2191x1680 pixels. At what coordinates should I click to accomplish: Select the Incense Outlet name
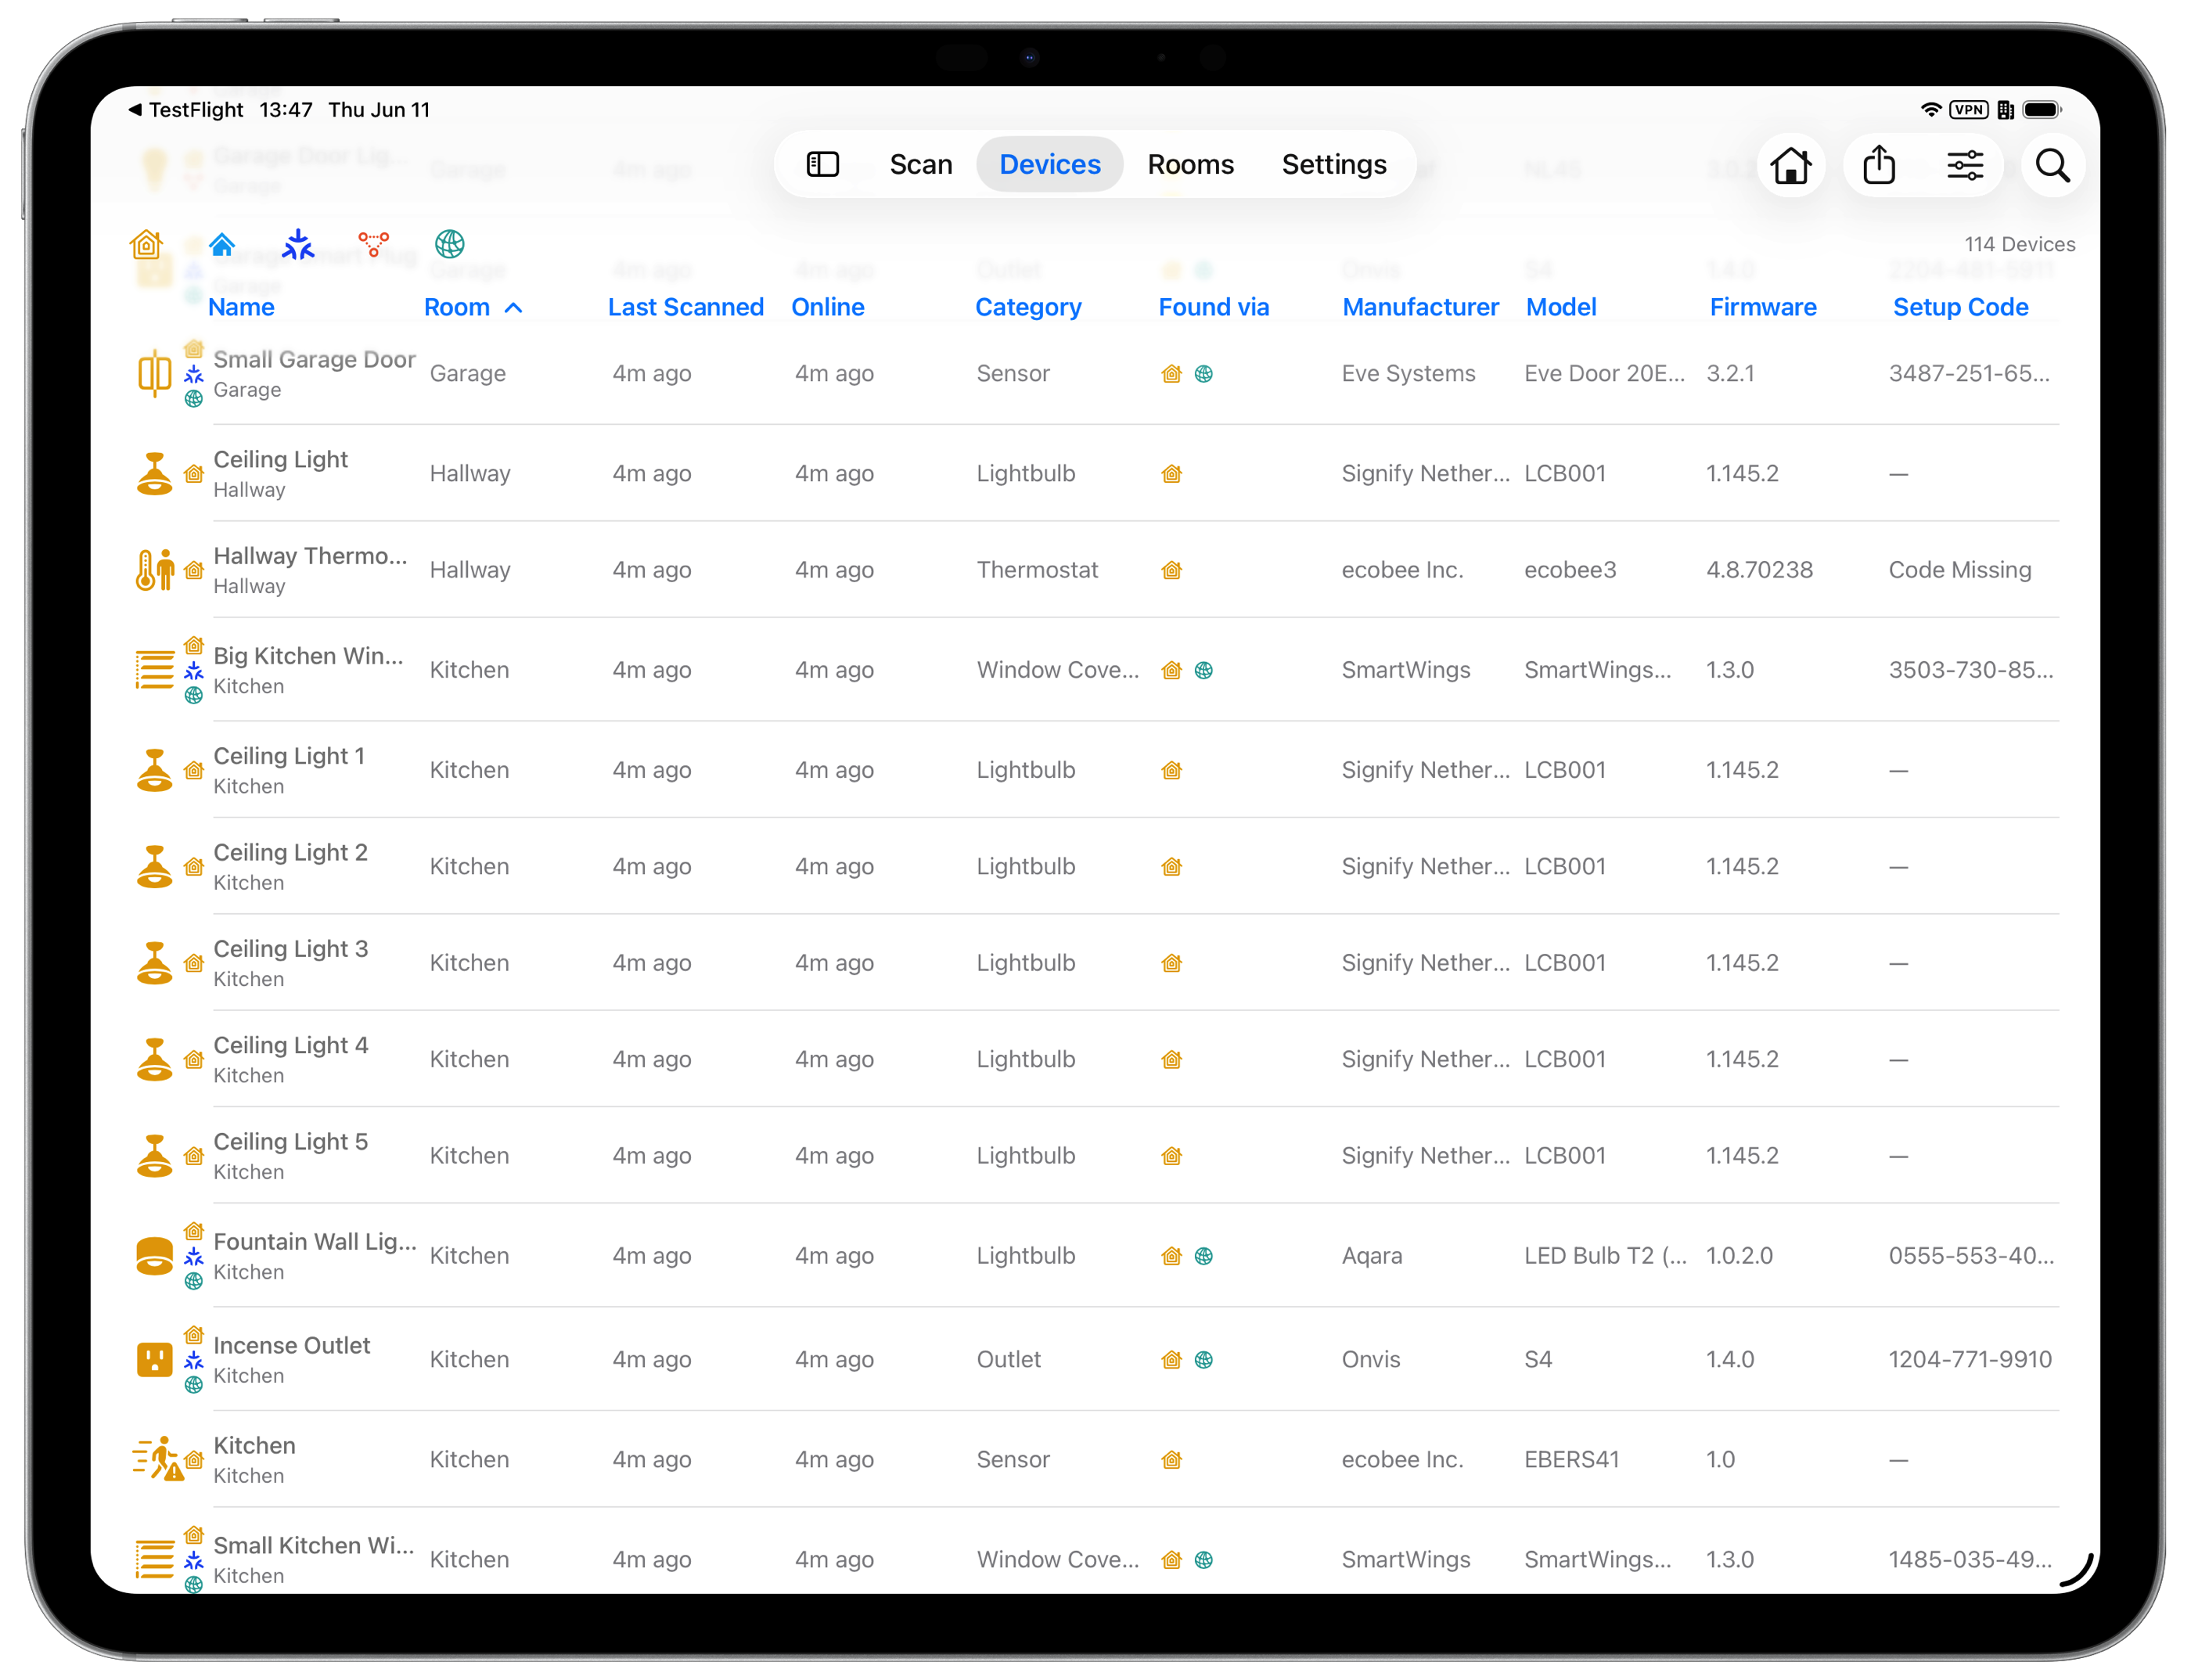(291, 1346)
